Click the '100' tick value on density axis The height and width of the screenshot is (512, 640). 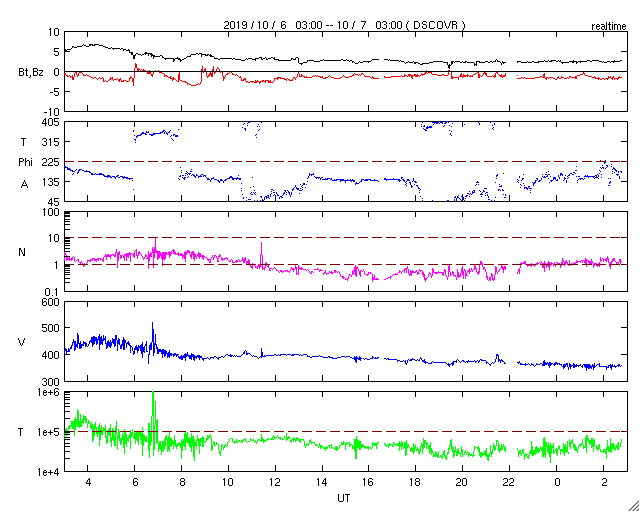coord(51,212)
